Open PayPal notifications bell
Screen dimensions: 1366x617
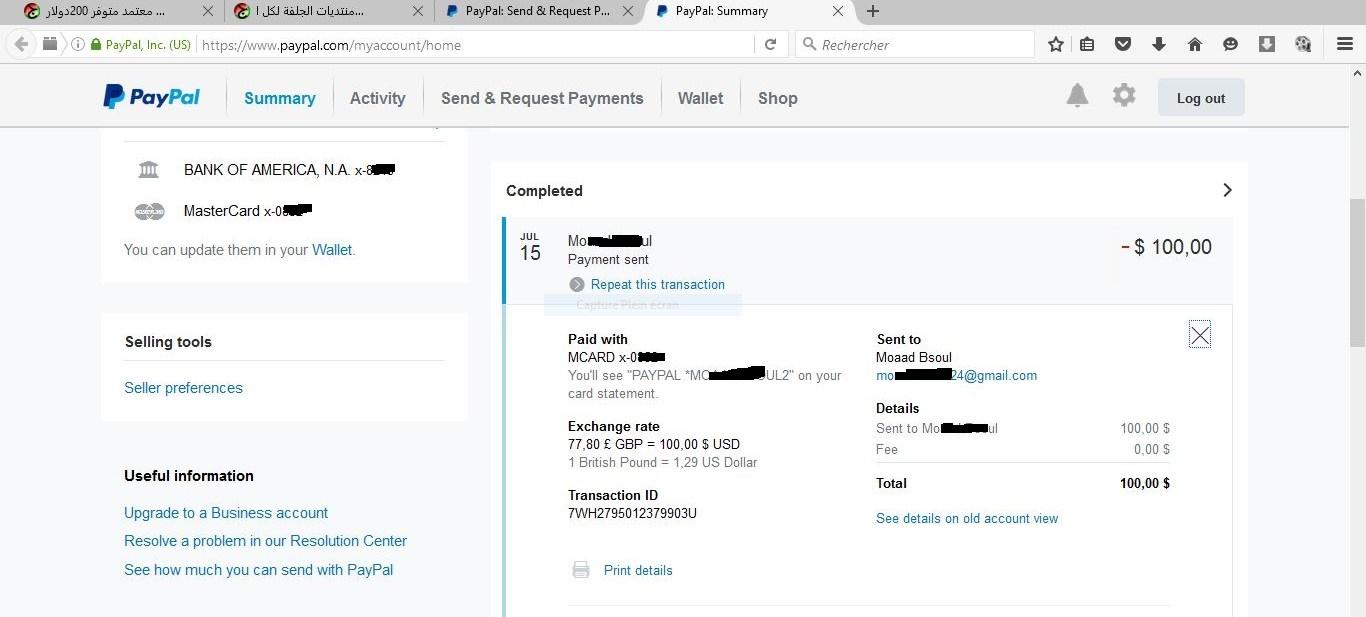coord(1077,96)
